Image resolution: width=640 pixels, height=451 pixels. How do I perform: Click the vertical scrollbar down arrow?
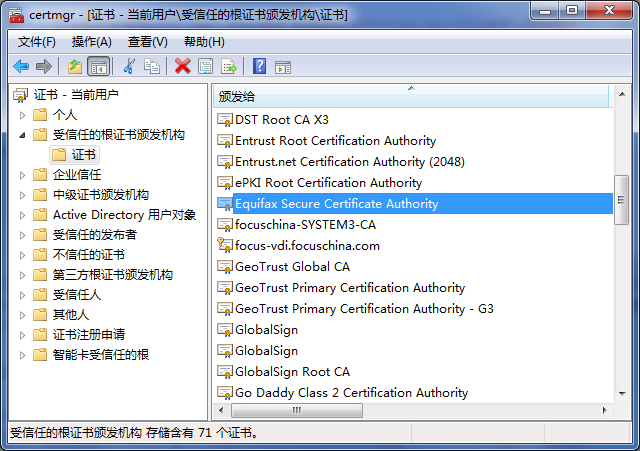point(622,393)
